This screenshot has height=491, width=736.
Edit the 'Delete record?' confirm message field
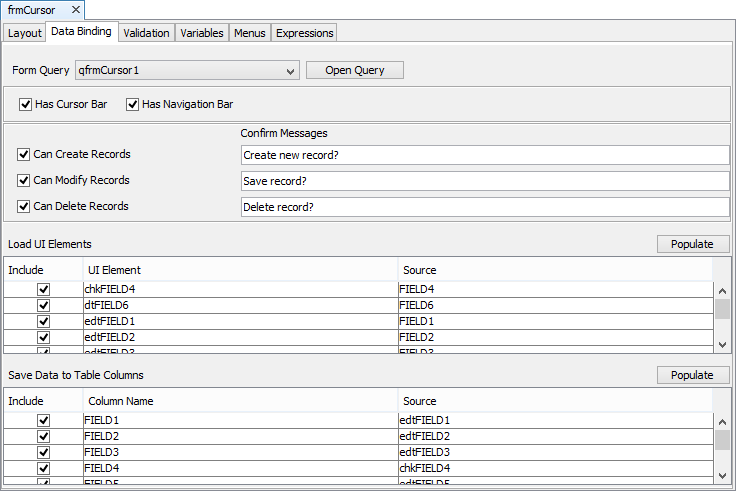(x=485, y=207)
